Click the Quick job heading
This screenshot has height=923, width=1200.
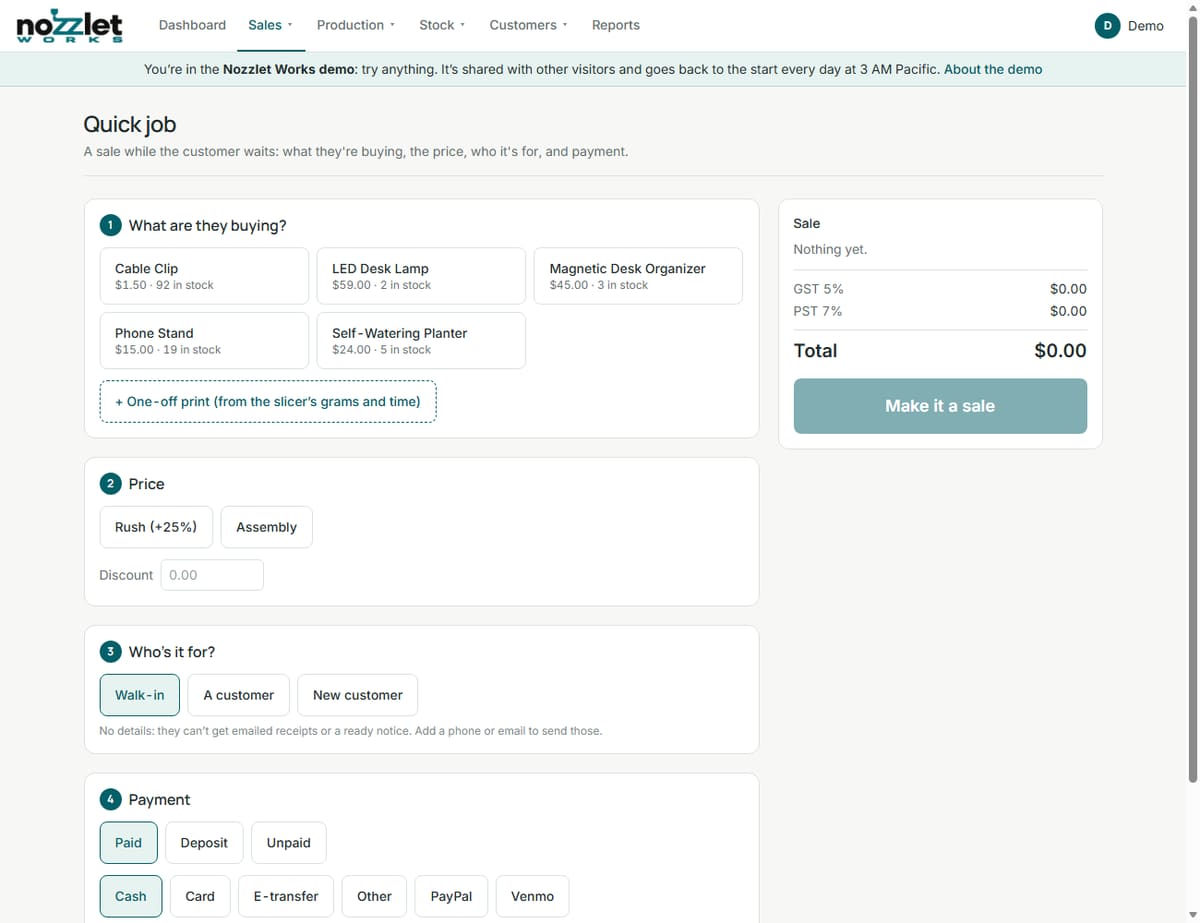[130, 125]
